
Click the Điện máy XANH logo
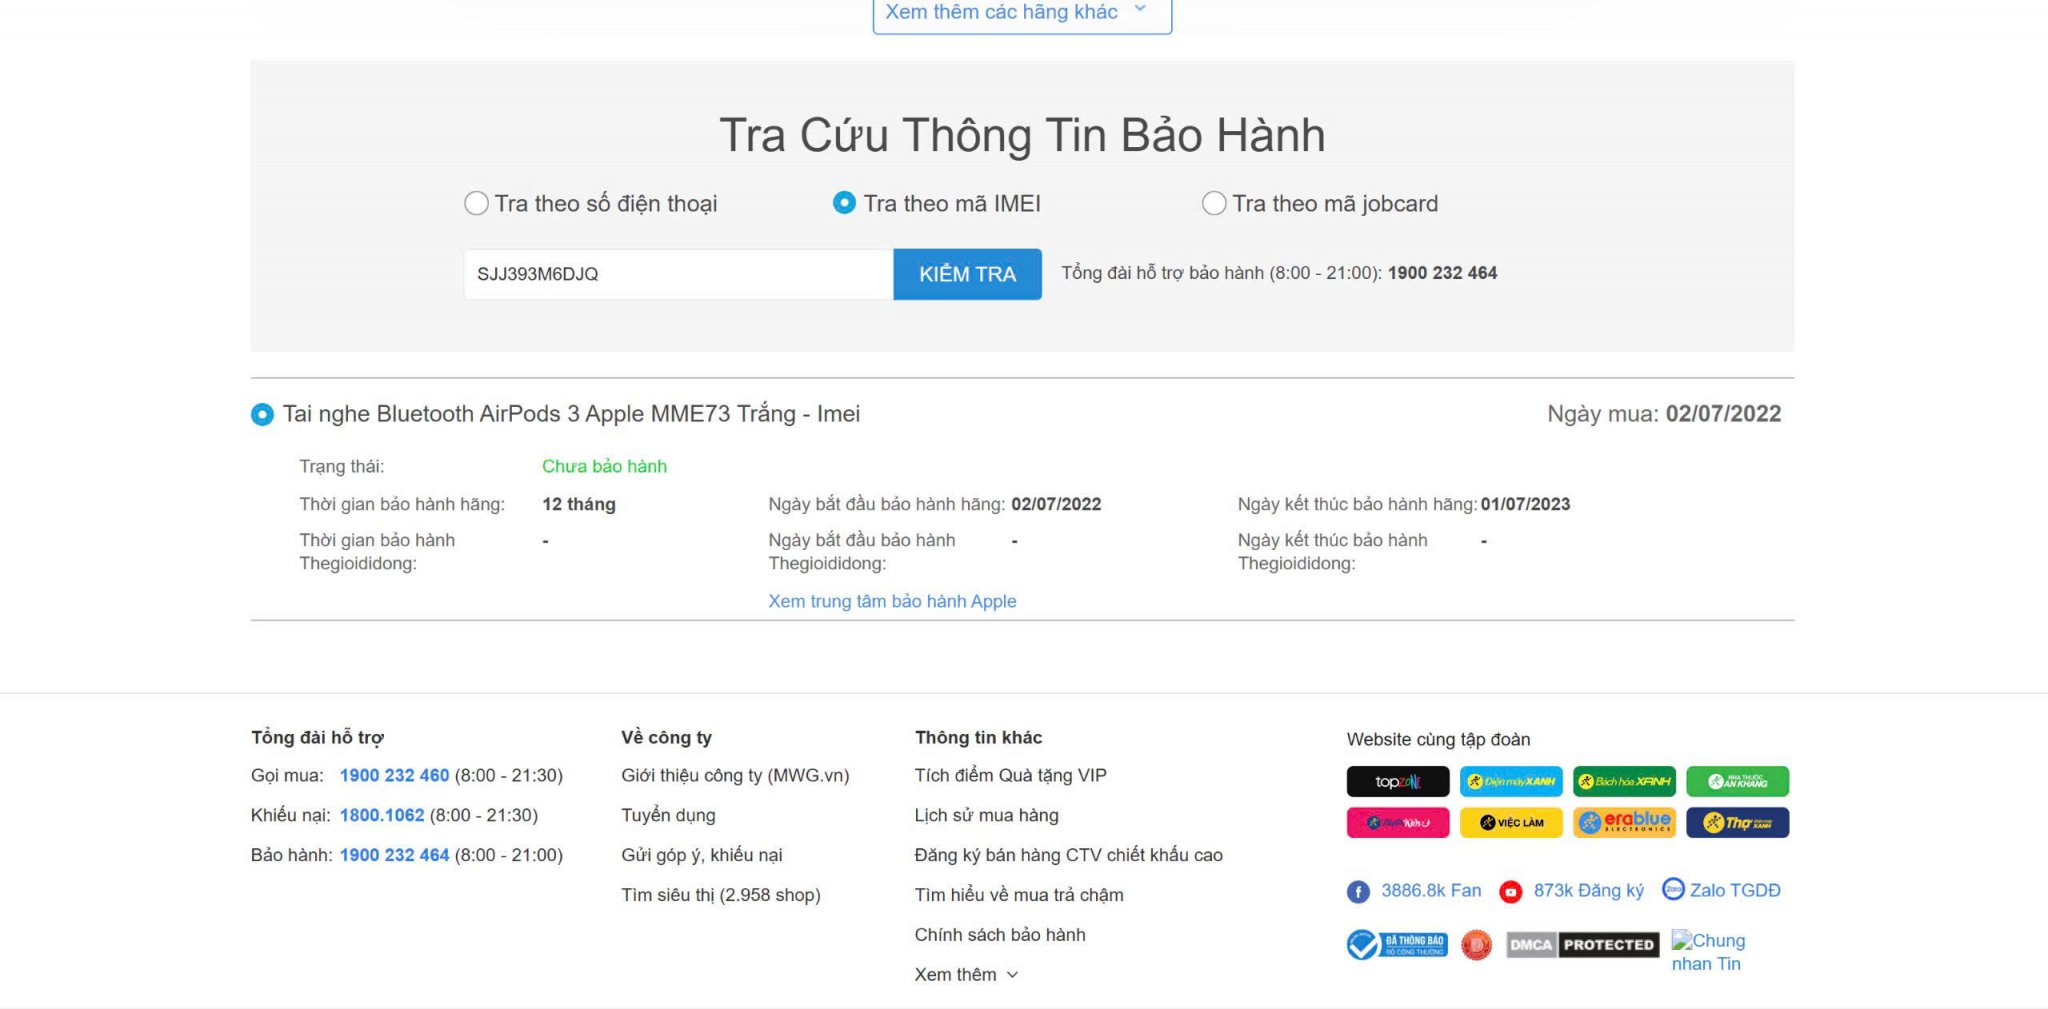1510,781
